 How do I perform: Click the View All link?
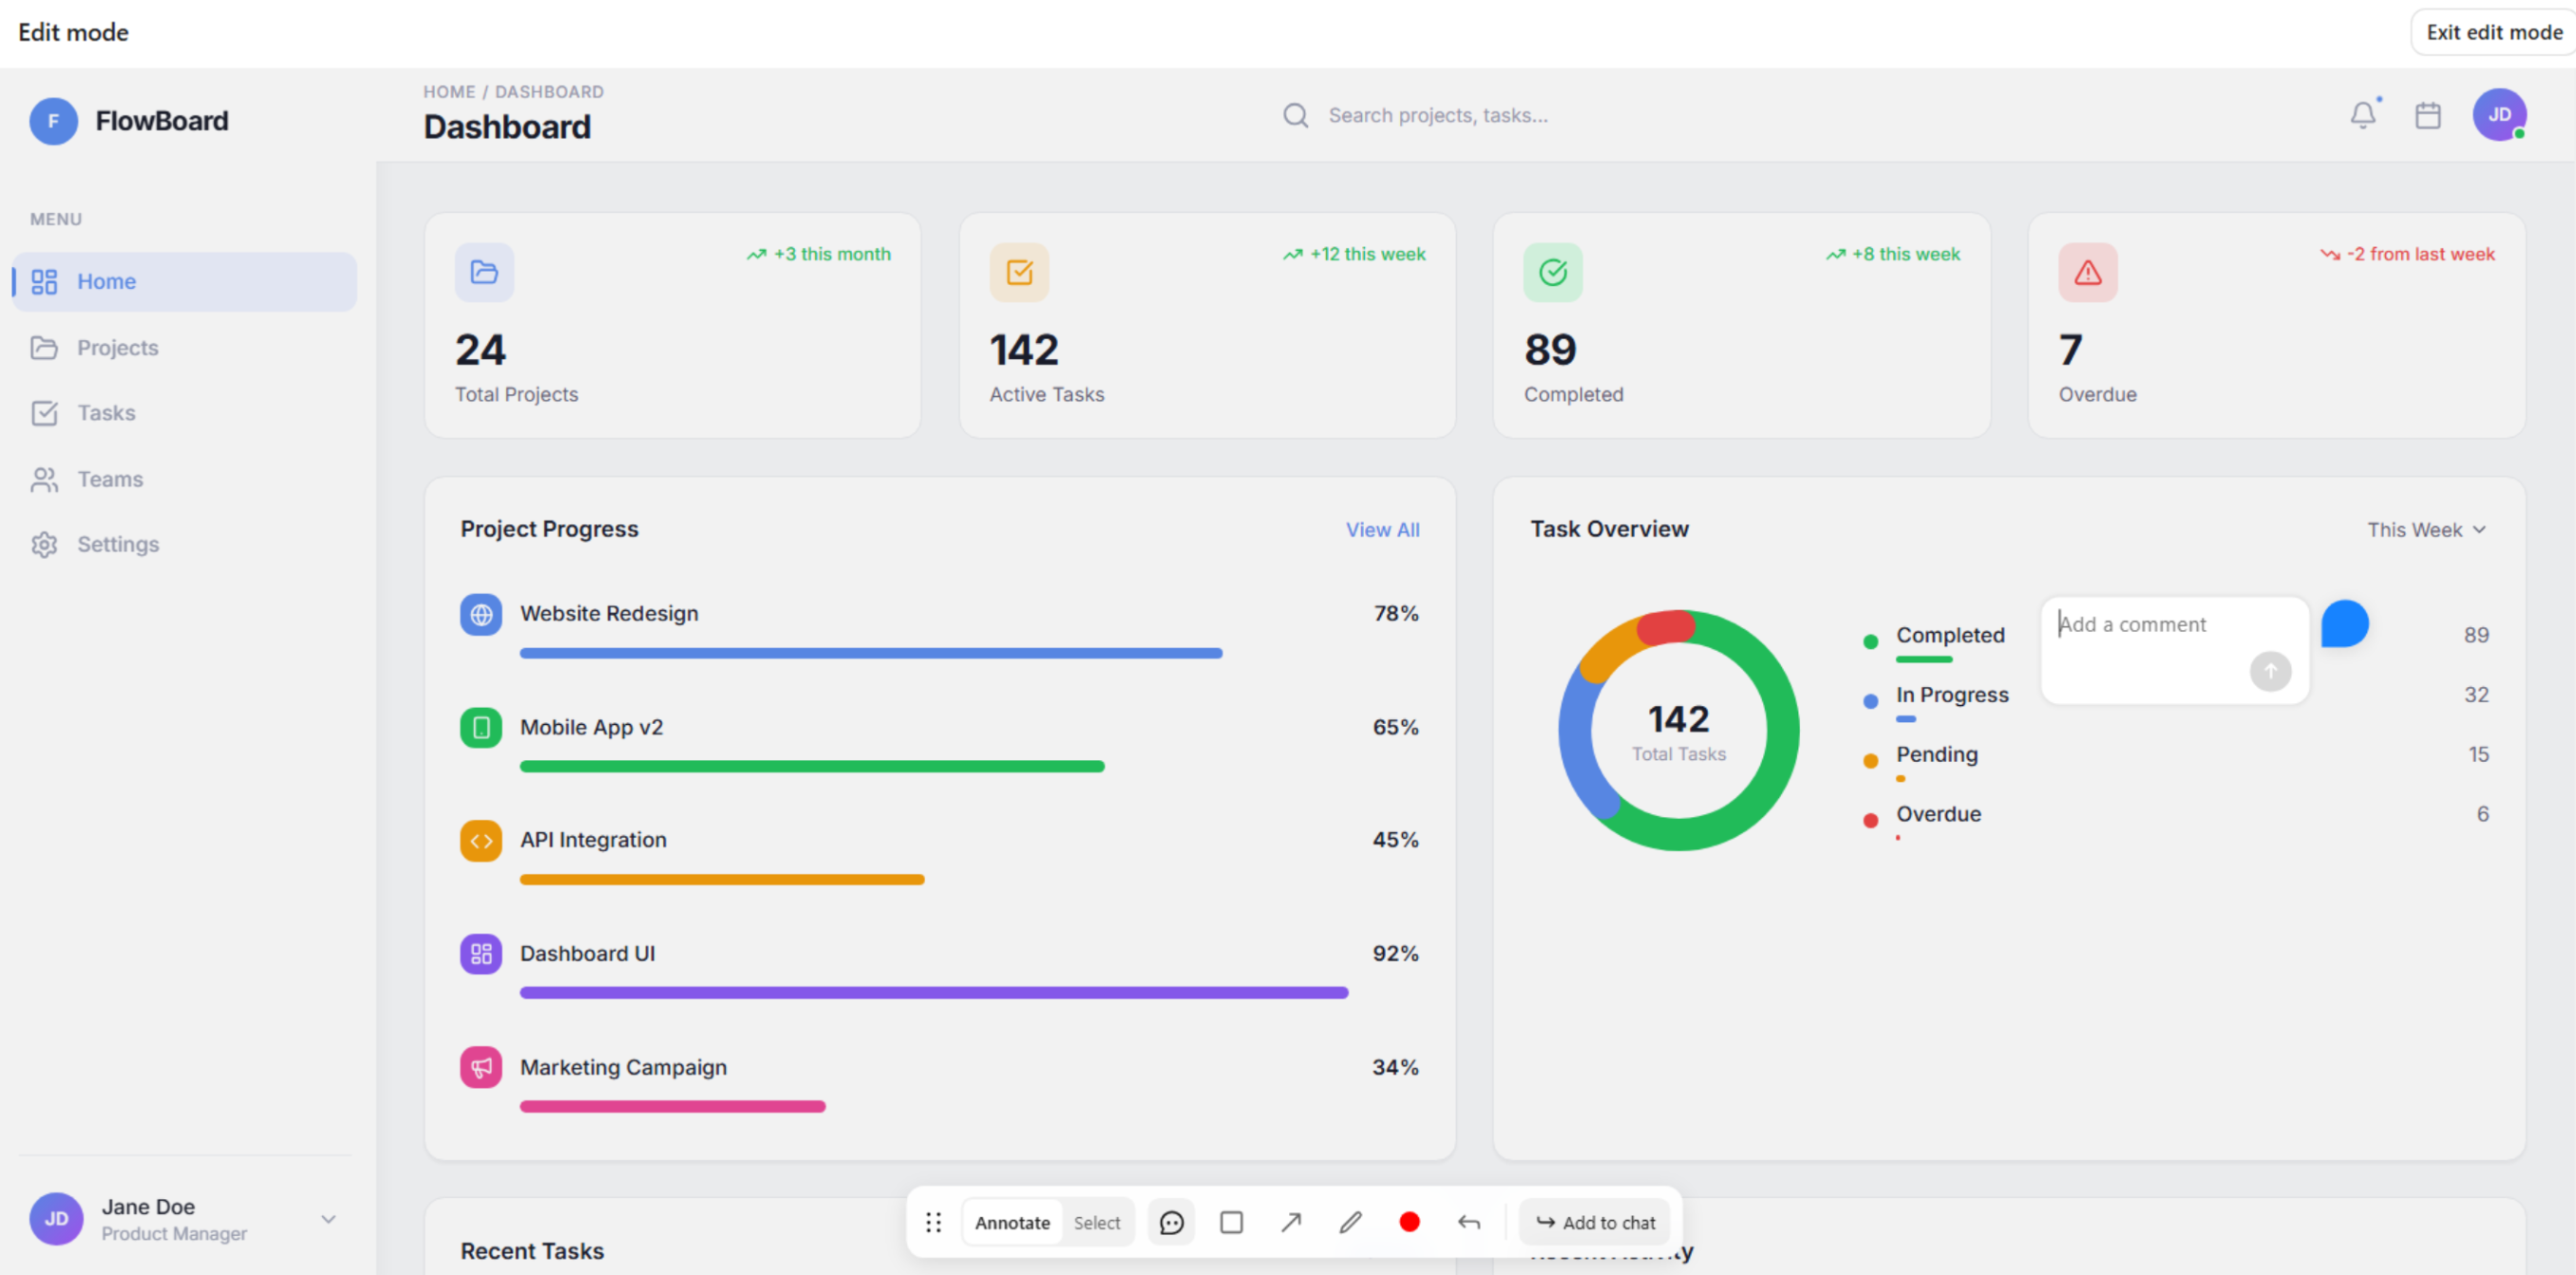[x=1382, y=530]
